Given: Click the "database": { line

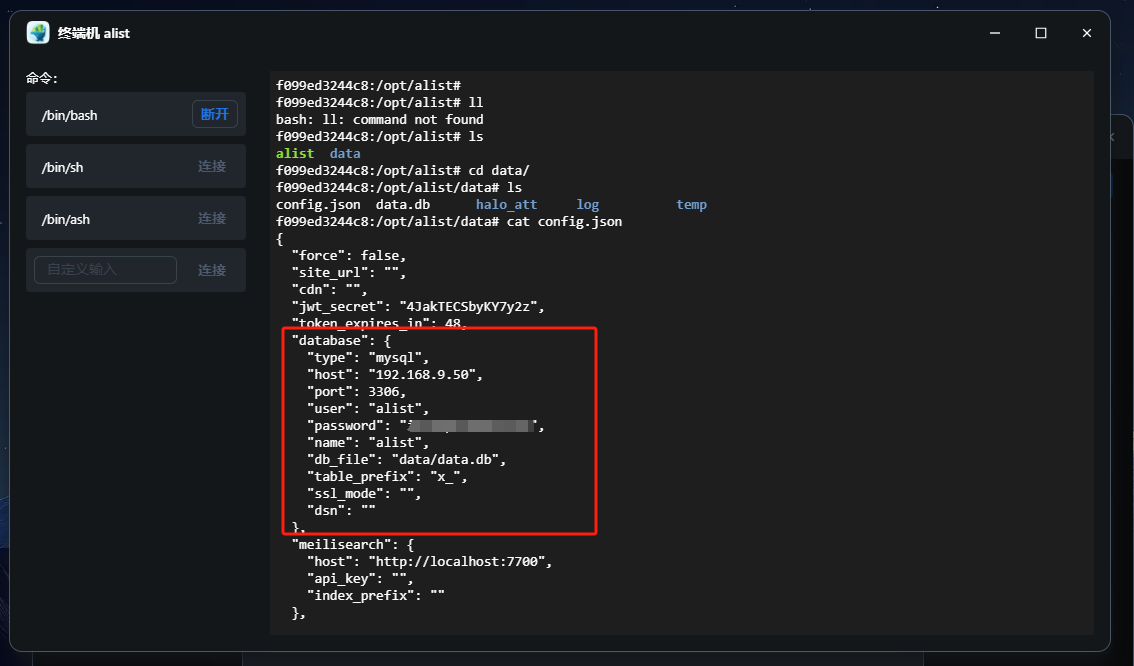Looking at the screenshot, I should [341, 341].
